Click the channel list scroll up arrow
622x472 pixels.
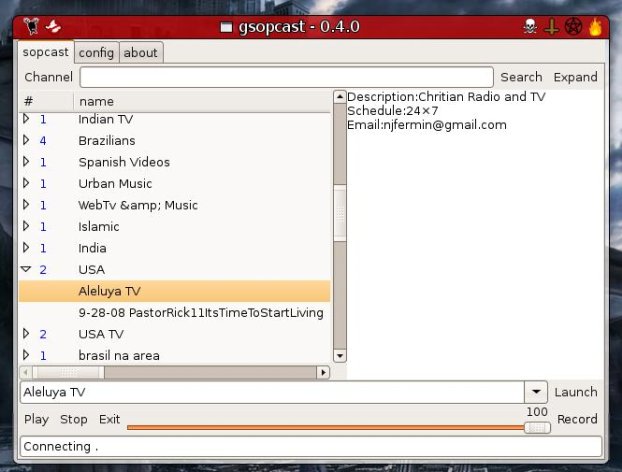[340, 97]
